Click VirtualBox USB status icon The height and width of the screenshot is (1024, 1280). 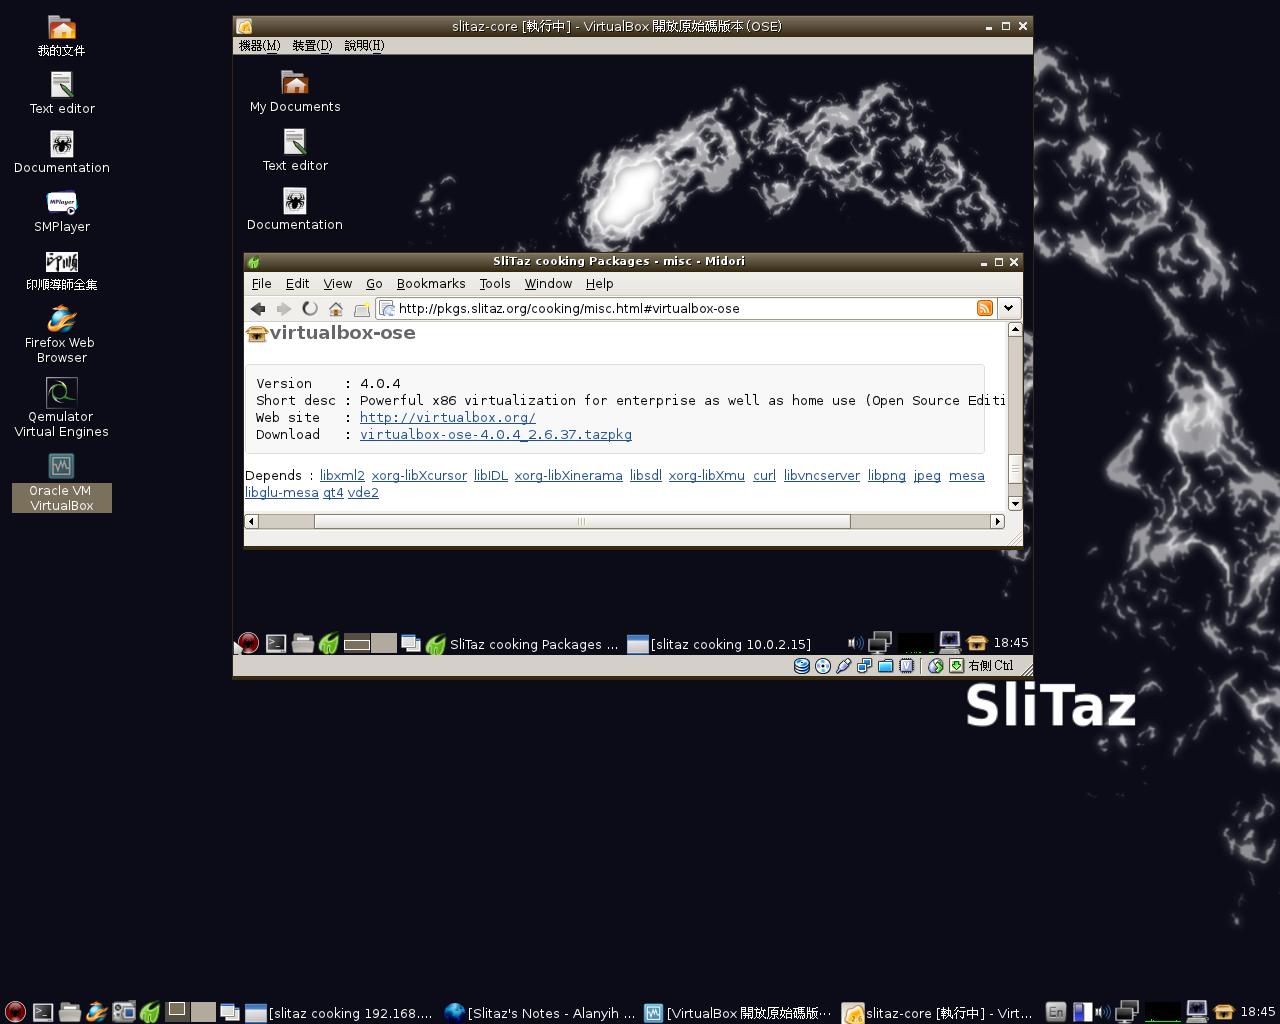point(844,666)
